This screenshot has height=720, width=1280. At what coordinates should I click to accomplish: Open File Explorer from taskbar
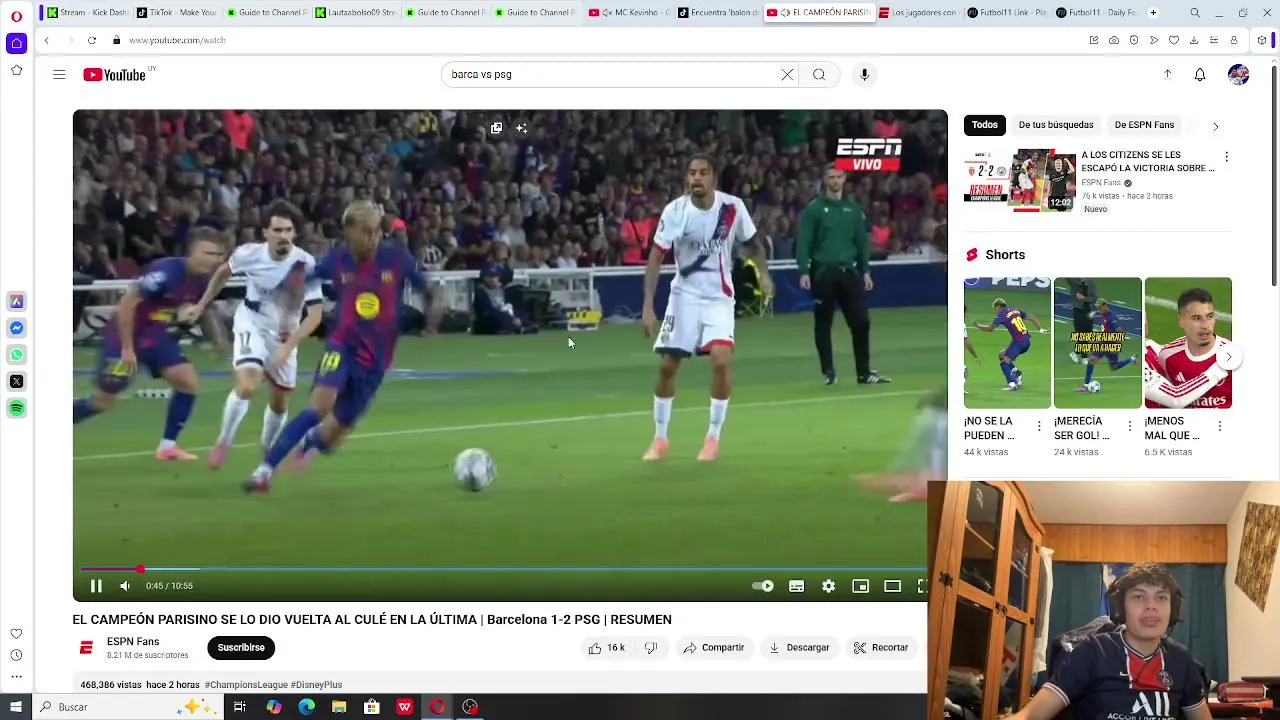coord(339,707)
